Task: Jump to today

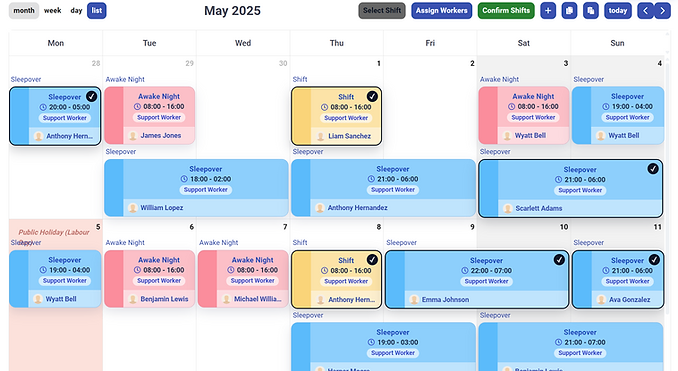Action: 618,11
